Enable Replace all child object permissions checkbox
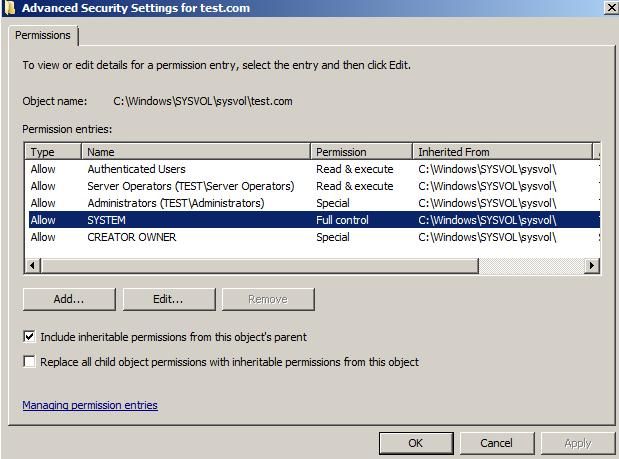 [x=29, y=362]
